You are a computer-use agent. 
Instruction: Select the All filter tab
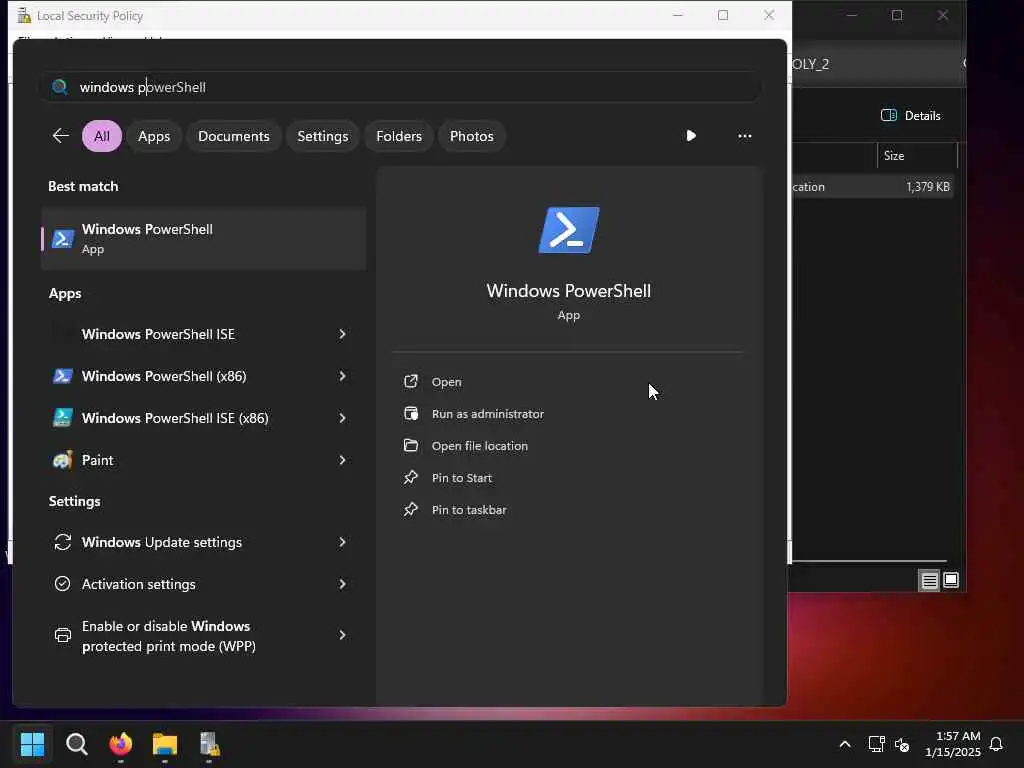102,136
